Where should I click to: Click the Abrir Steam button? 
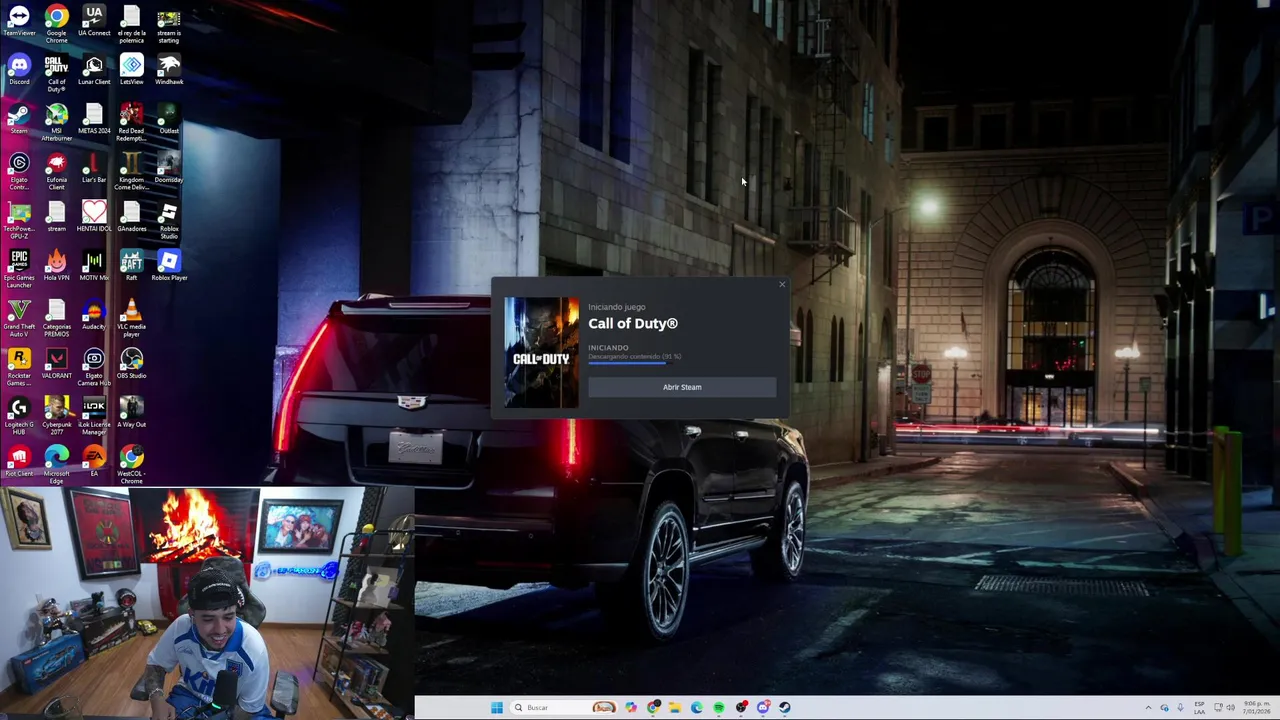click(x=682, y=387)
